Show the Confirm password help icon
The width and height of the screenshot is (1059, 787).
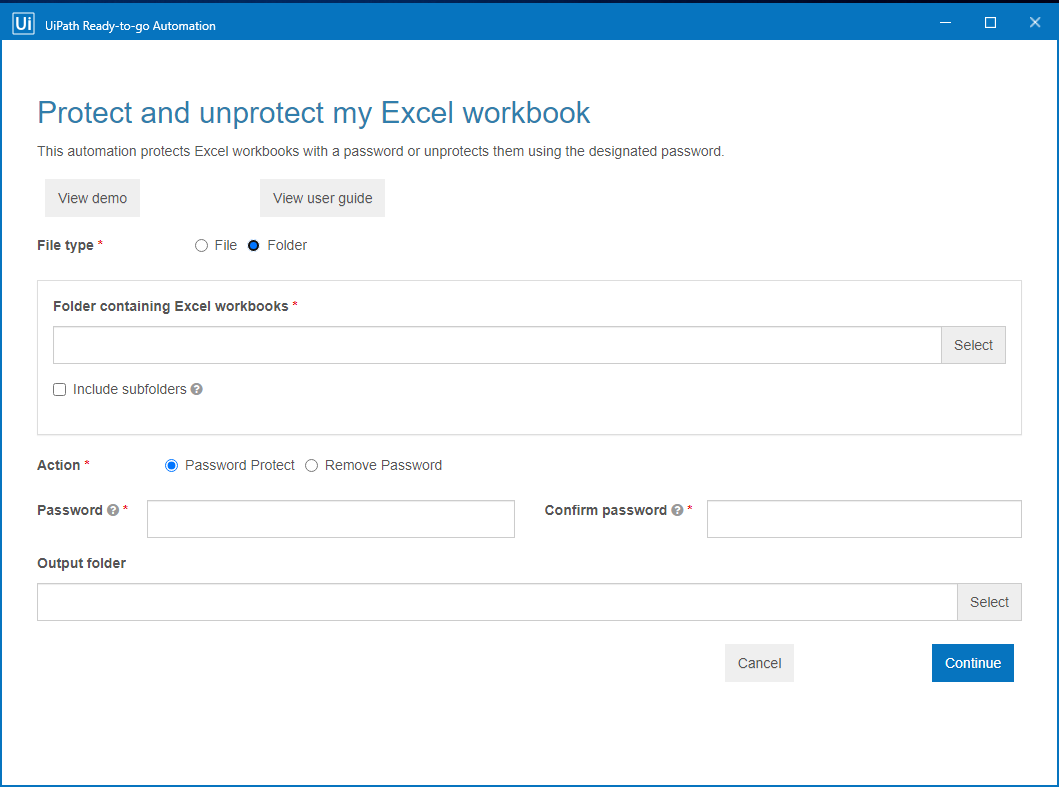point(677,510)
